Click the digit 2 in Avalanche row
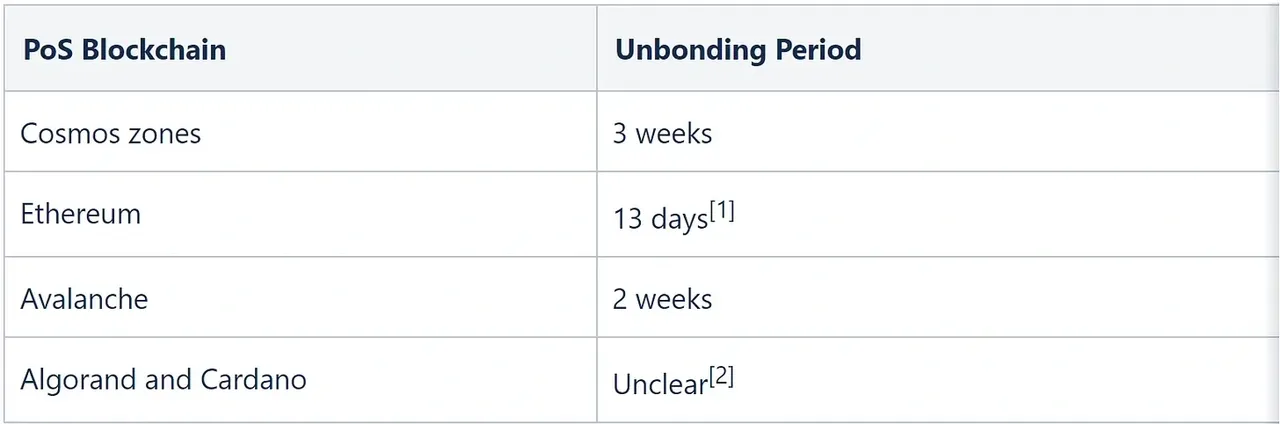1280x424 pixels. coord(620,299)
